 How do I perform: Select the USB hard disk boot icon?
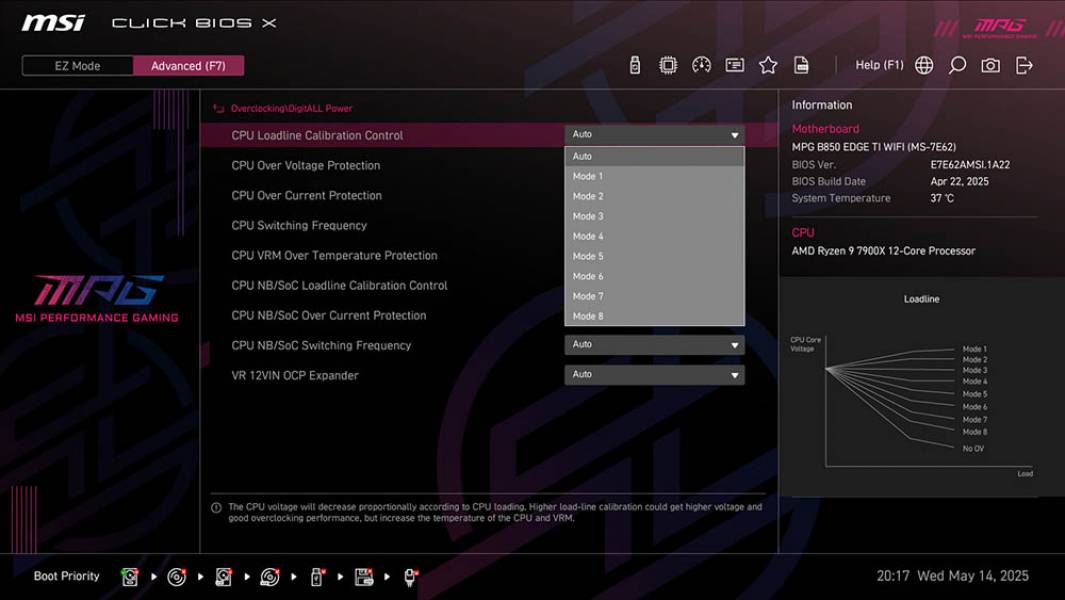[x=223, y=577]
